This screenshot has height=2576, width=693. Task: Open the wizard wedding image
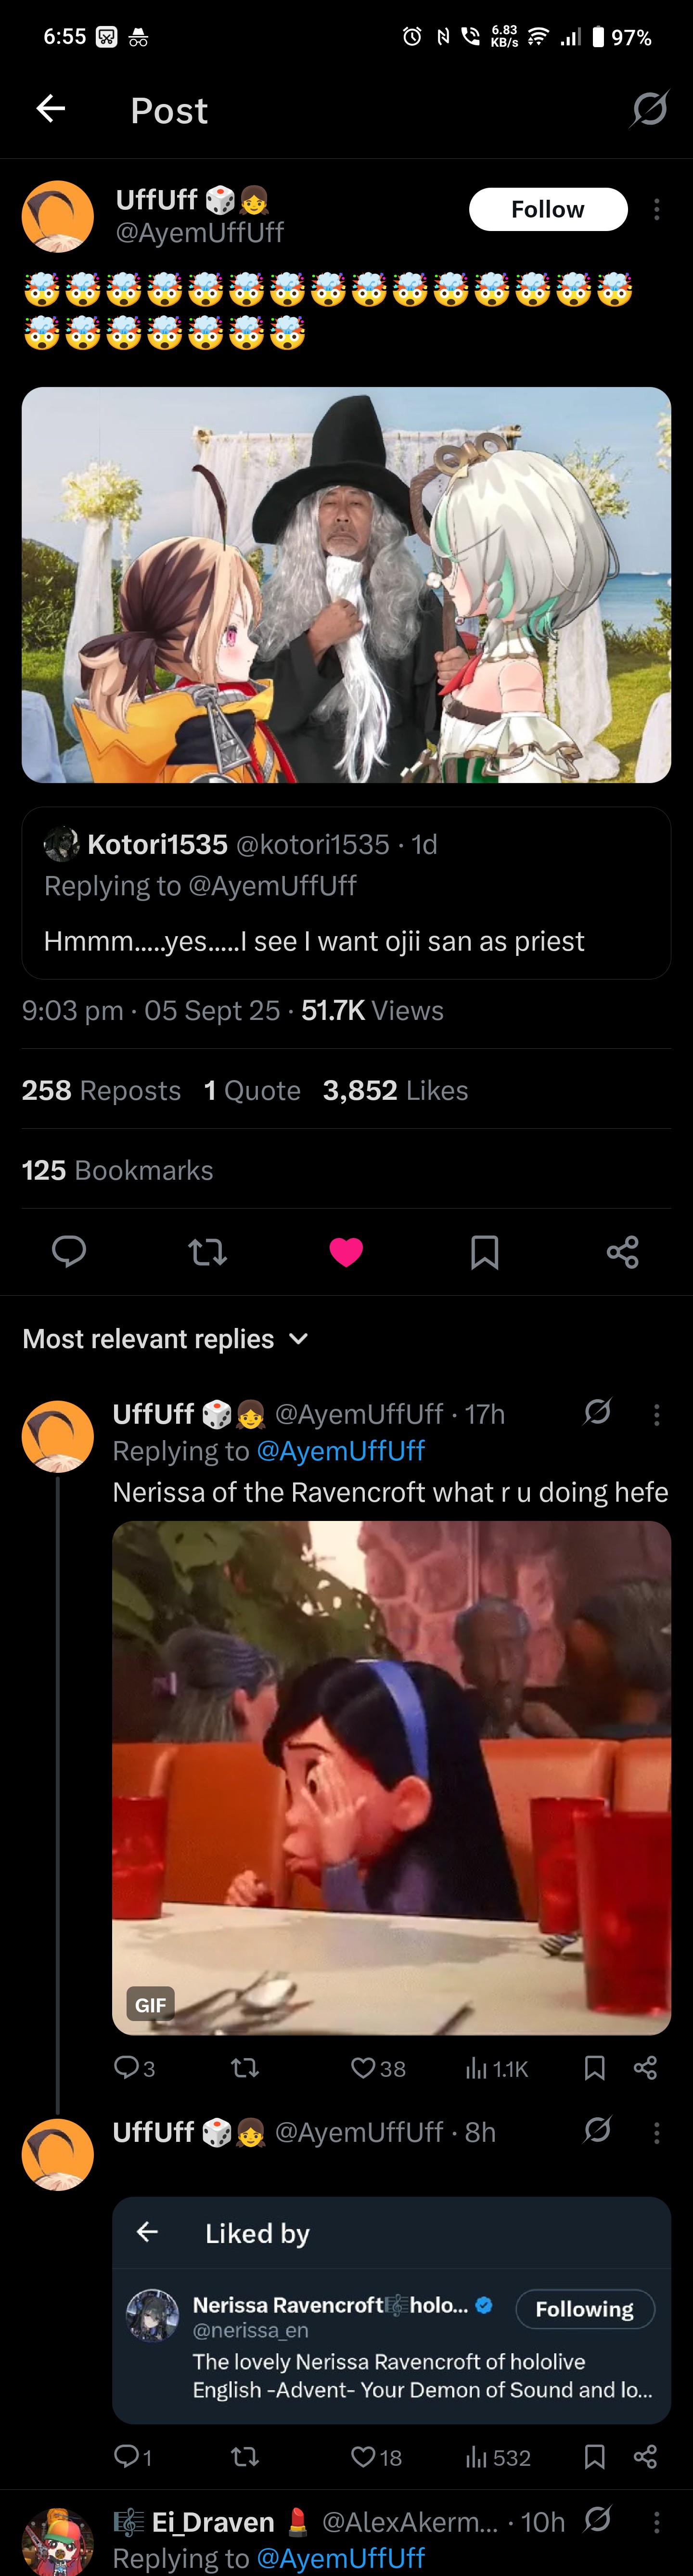346,584
